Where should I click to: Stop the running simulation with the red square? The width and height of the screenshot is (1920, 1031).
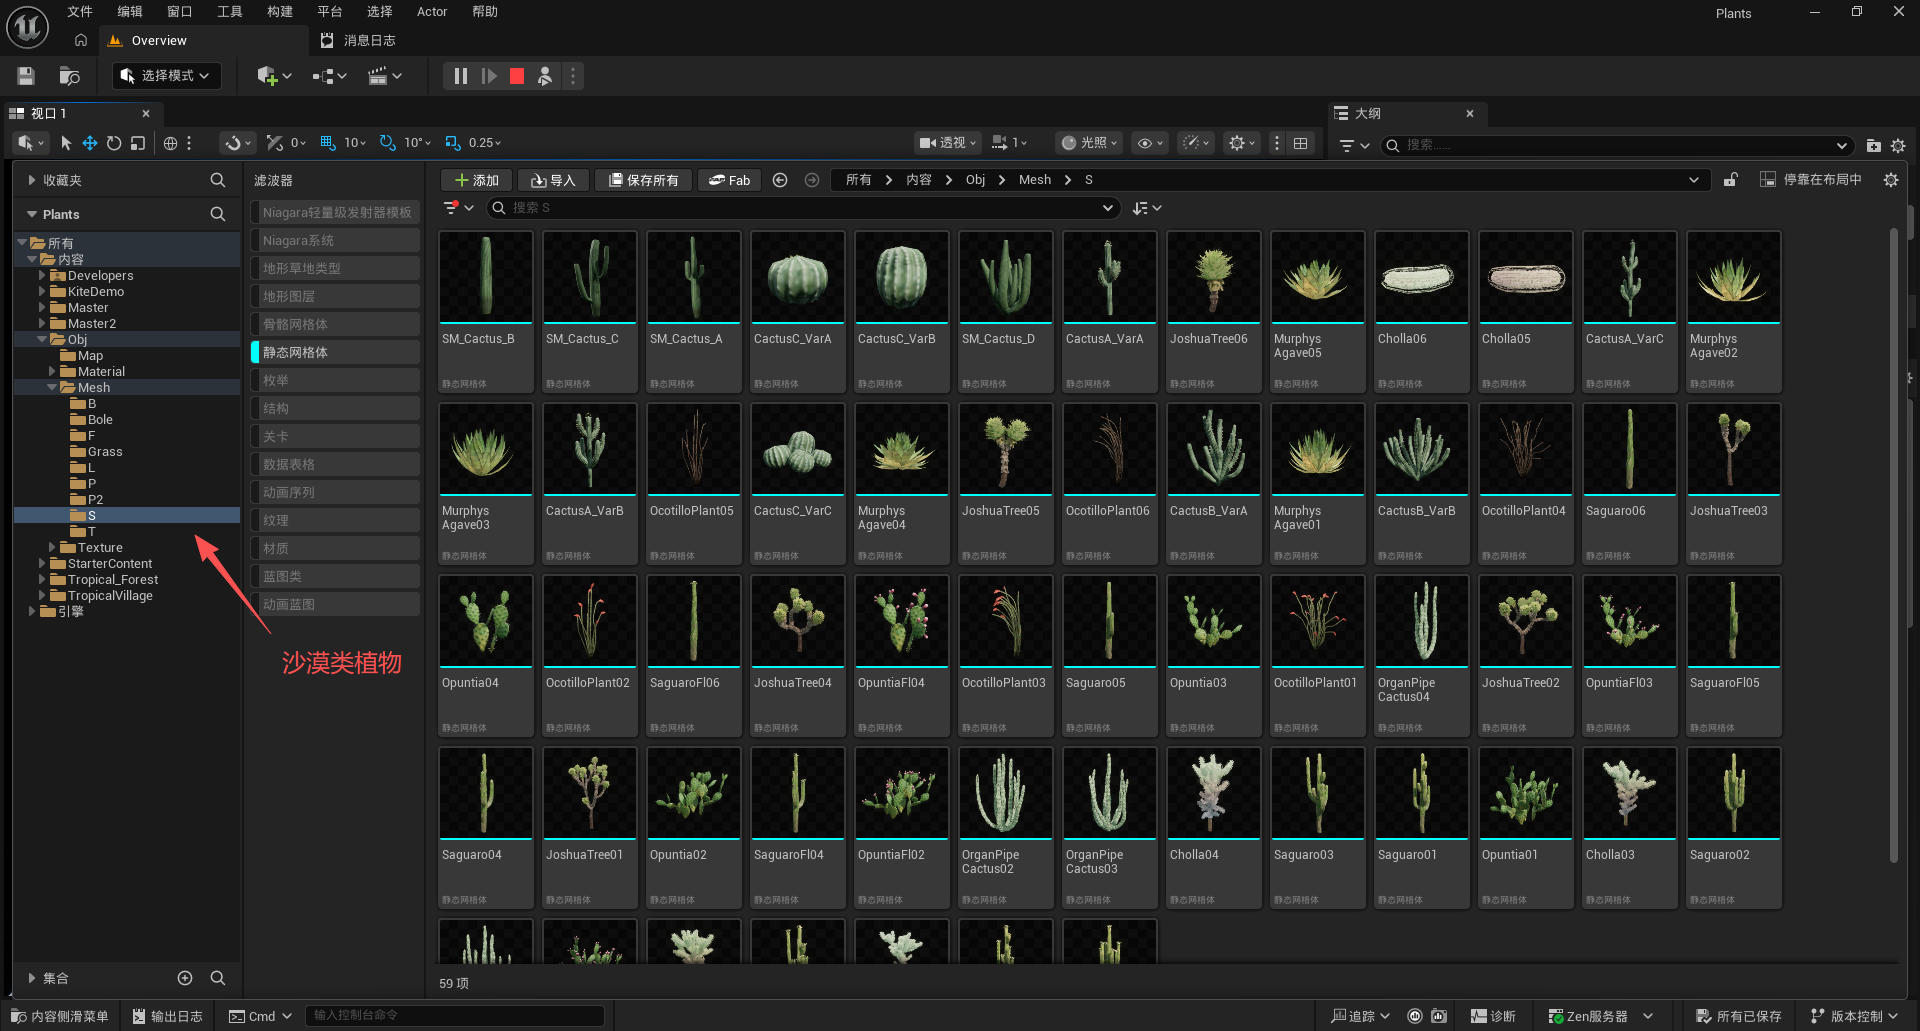[x=517, y=76]
